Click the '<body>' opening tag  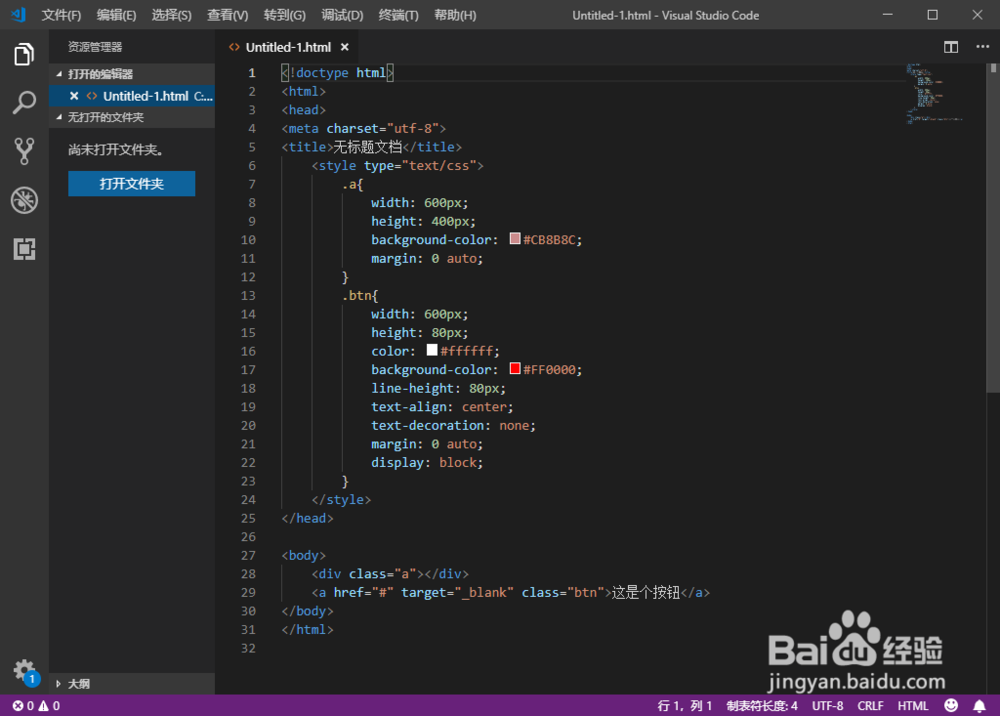pyautogui.click(x=304, y=555)
